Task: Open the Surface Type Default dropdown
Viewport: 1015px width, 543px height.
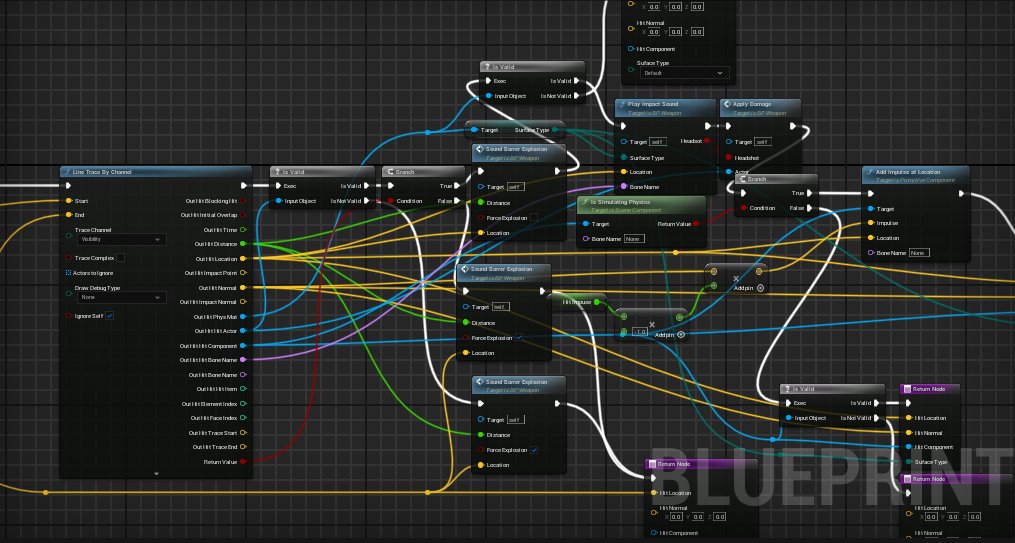Action: click(684, 73)
